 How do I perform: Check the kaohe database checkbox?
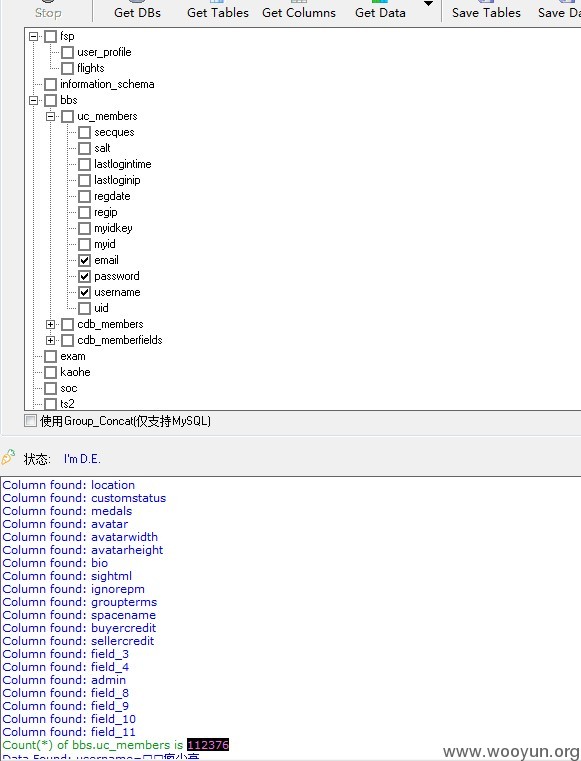50,372
